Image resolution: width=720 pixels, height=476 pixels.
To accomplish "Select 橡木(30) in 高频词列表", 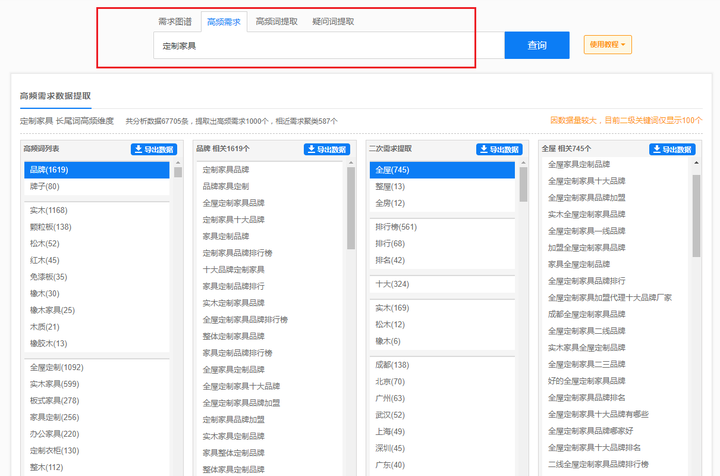I will 97,293.
